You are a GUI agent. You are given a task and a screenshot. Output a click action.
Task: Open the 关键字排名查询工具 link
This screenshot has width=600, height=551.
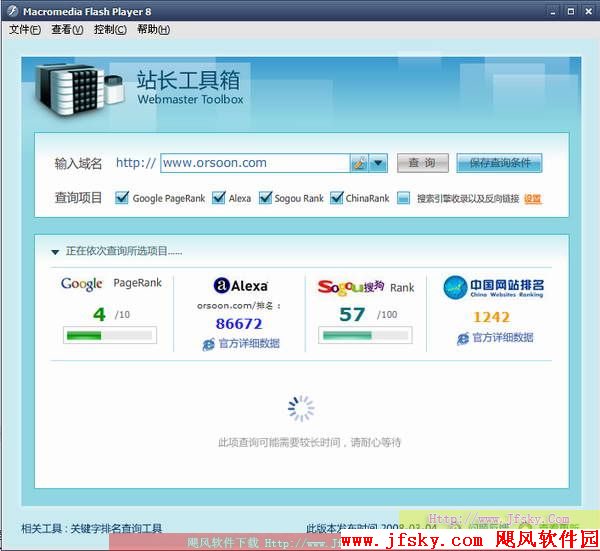coord(116,529)
